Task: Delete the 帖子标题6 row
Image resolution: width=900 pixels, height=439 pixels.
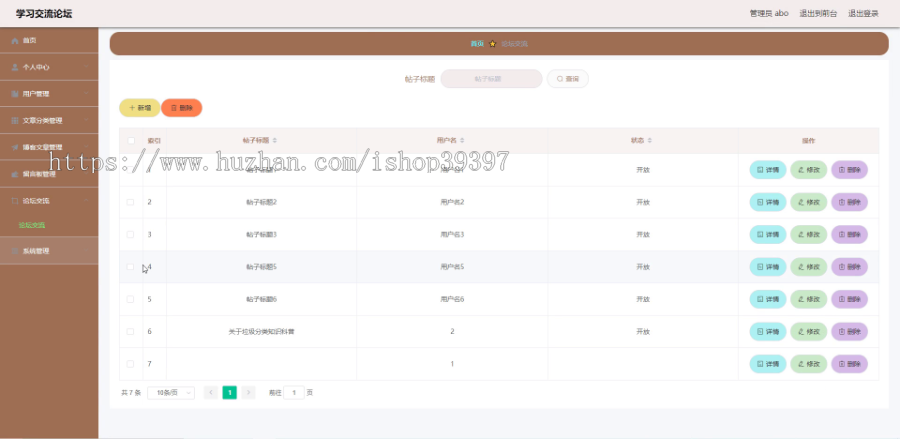Action: (849, 299)
